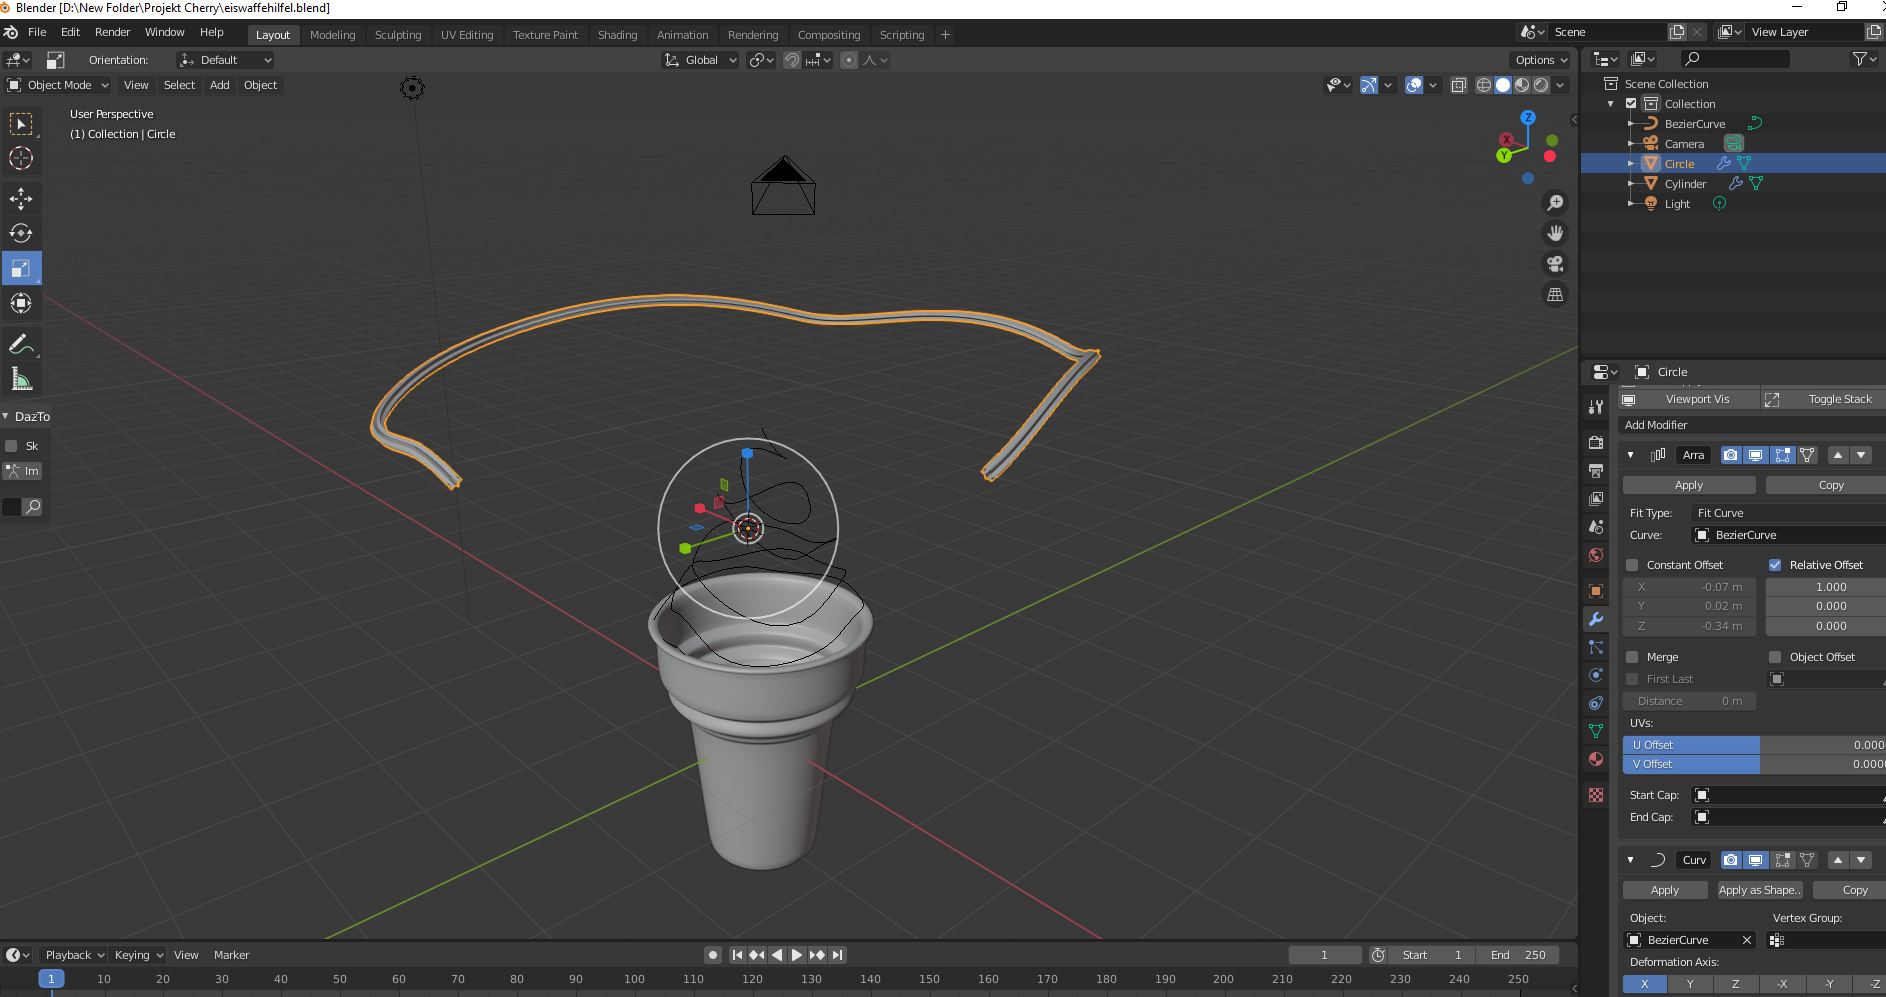
Task: Open the Object Mode dropdown
Action: [x=57, y=85]
